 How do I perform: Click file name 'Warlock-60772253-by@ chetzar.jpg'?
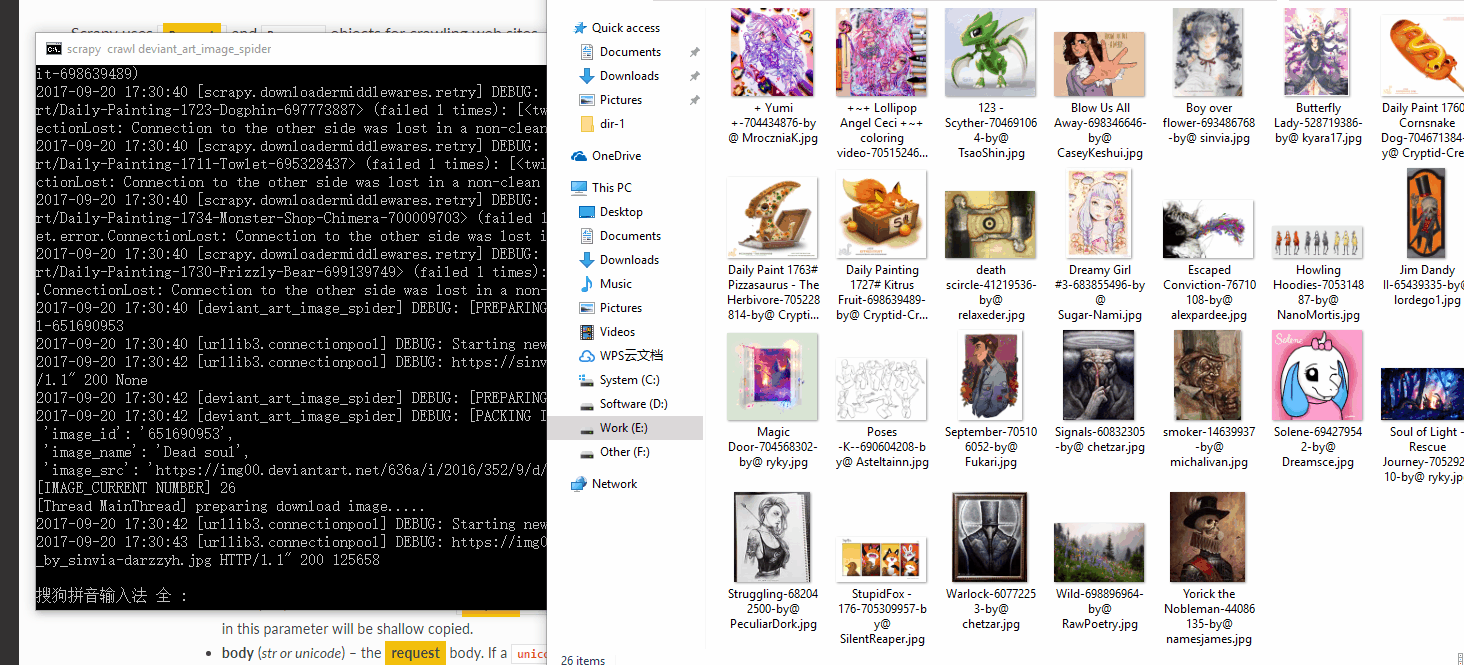tap(991, 609)
